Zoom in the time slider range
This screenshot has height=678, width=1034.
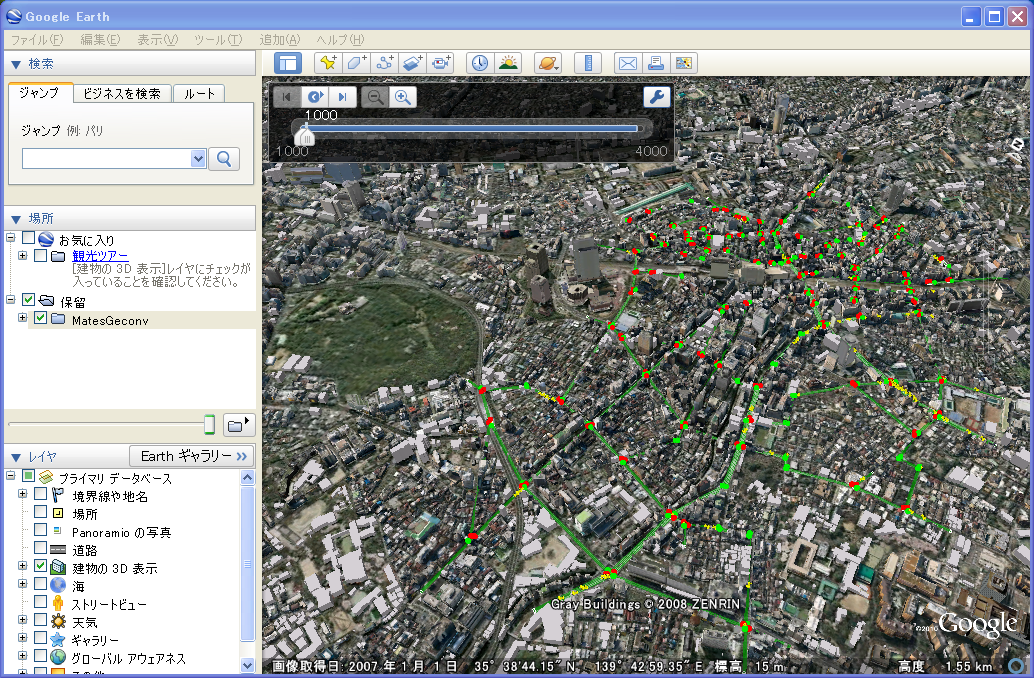(x=403, y=97)
